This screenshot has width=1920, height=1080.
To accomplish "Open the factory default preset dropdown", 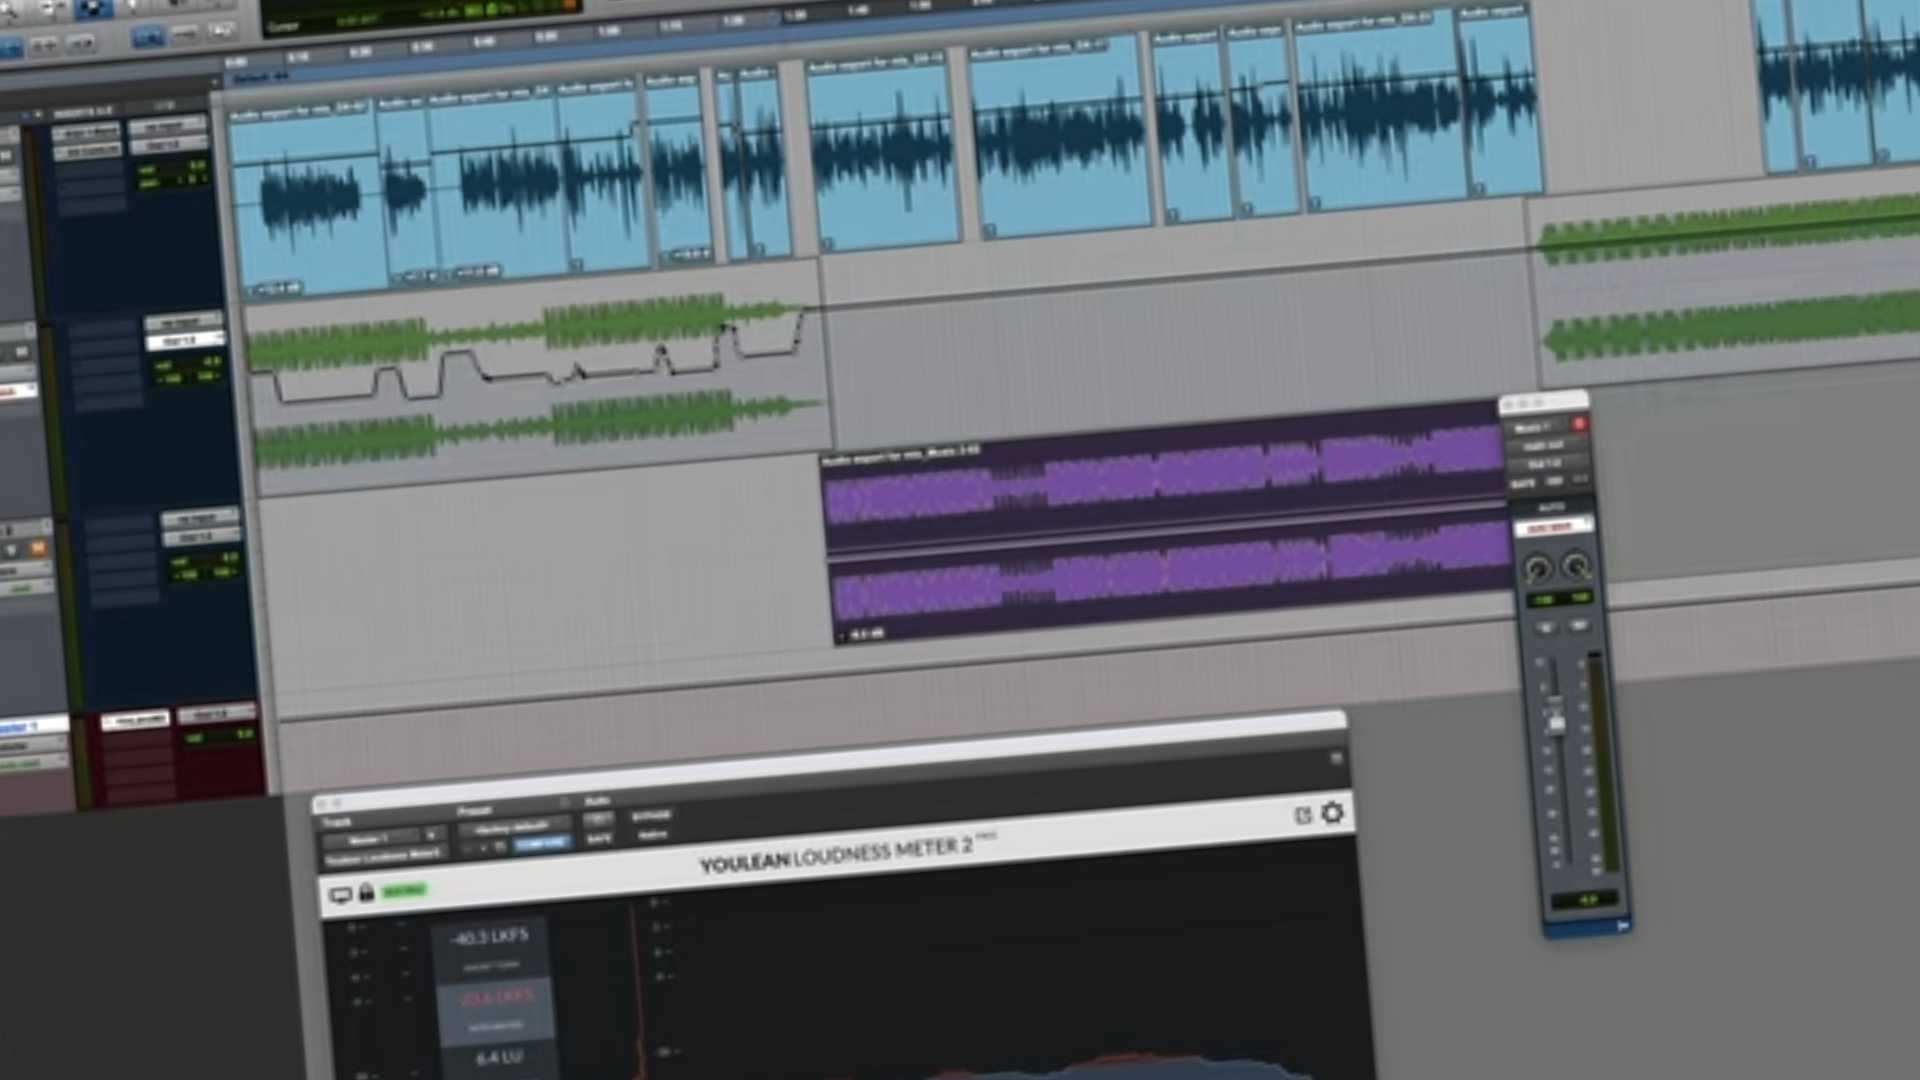I will 512,826.
